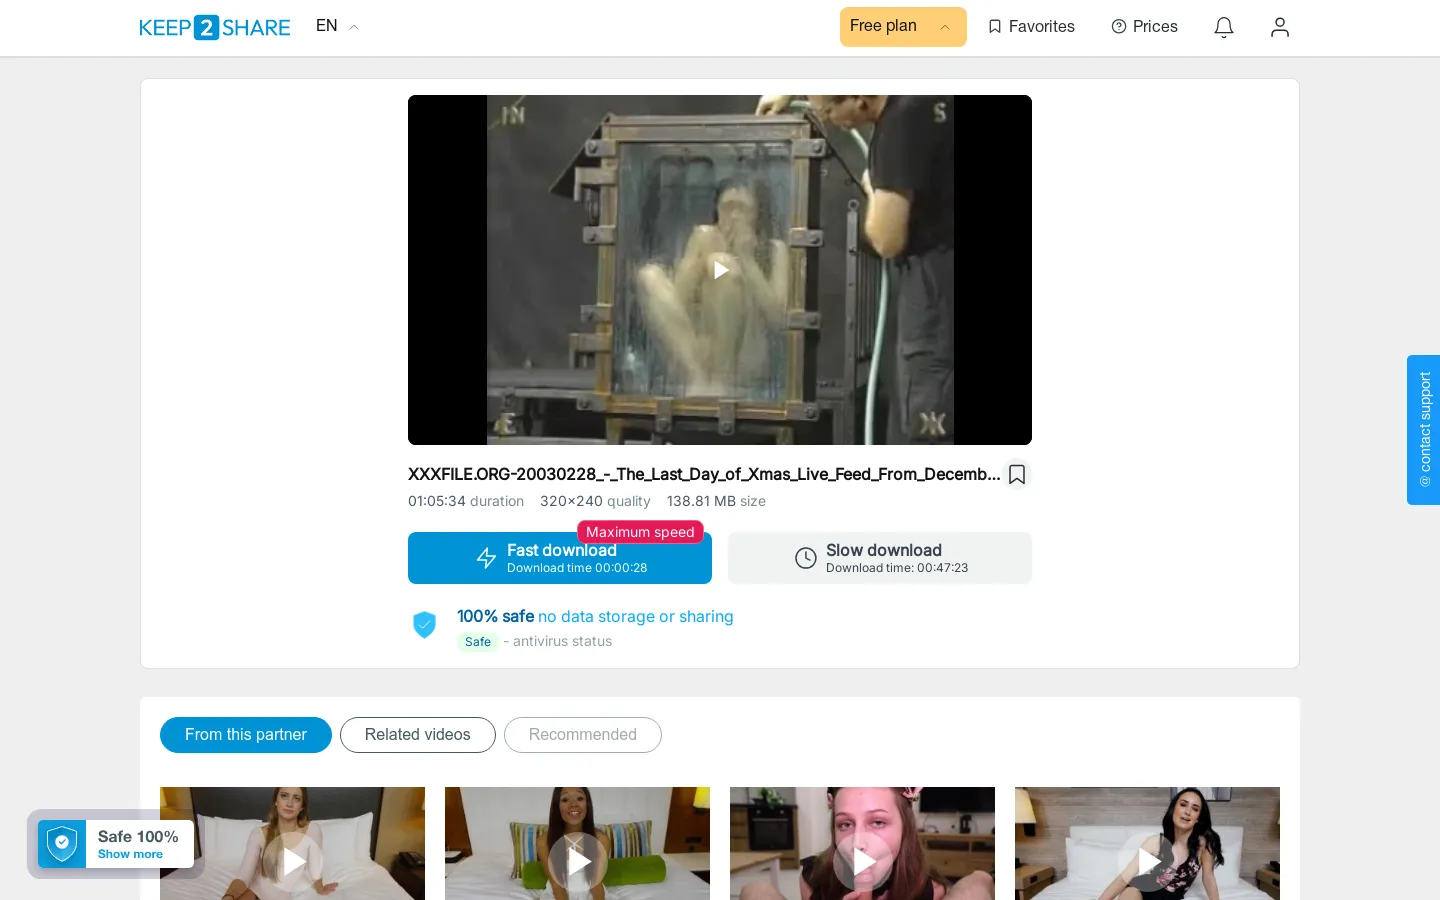Switch to the Related videos tab
Viewport: 1440px width, 900px height.
418,735
